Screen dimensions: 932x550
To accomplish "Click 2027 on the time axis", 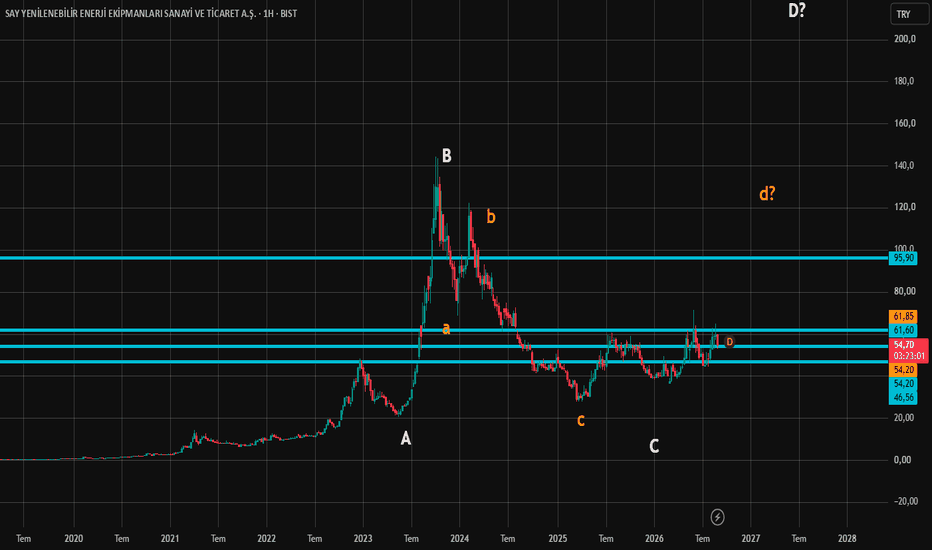I will [751, 539].
